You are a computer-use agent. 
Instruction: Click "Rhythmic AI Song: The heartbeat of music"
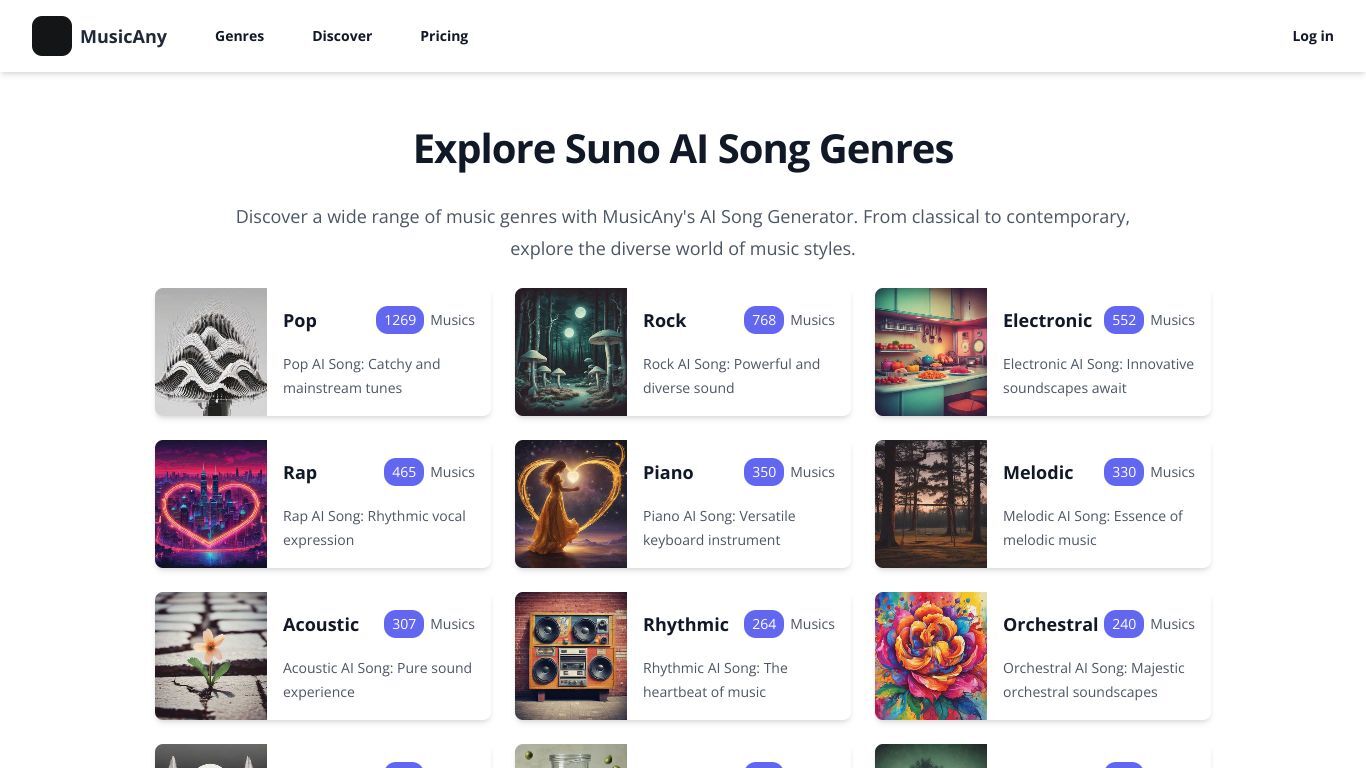(x=715, y=680)
